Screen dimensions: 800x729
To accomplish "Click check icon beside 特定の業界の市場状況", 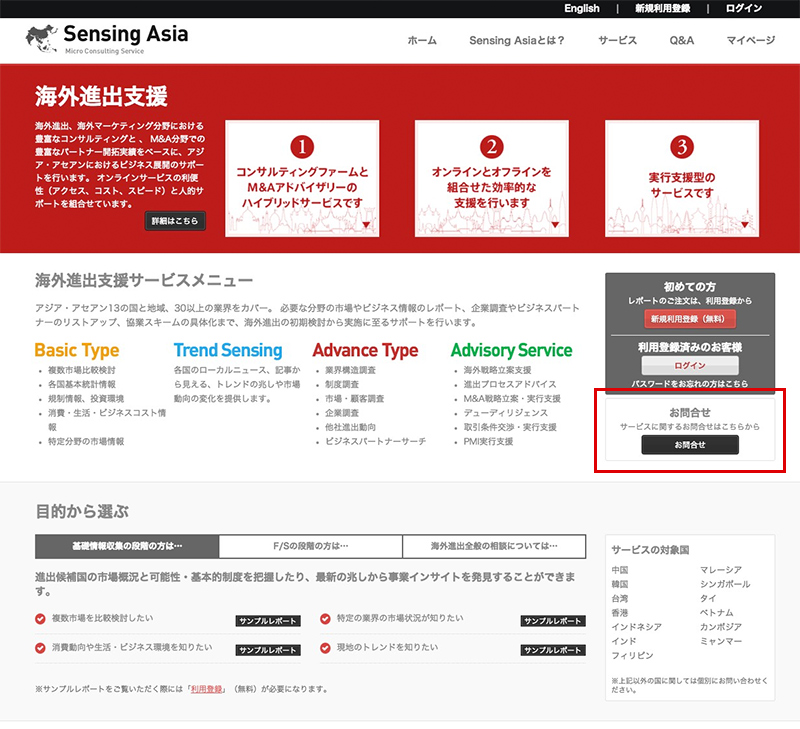I will point(325,619).
